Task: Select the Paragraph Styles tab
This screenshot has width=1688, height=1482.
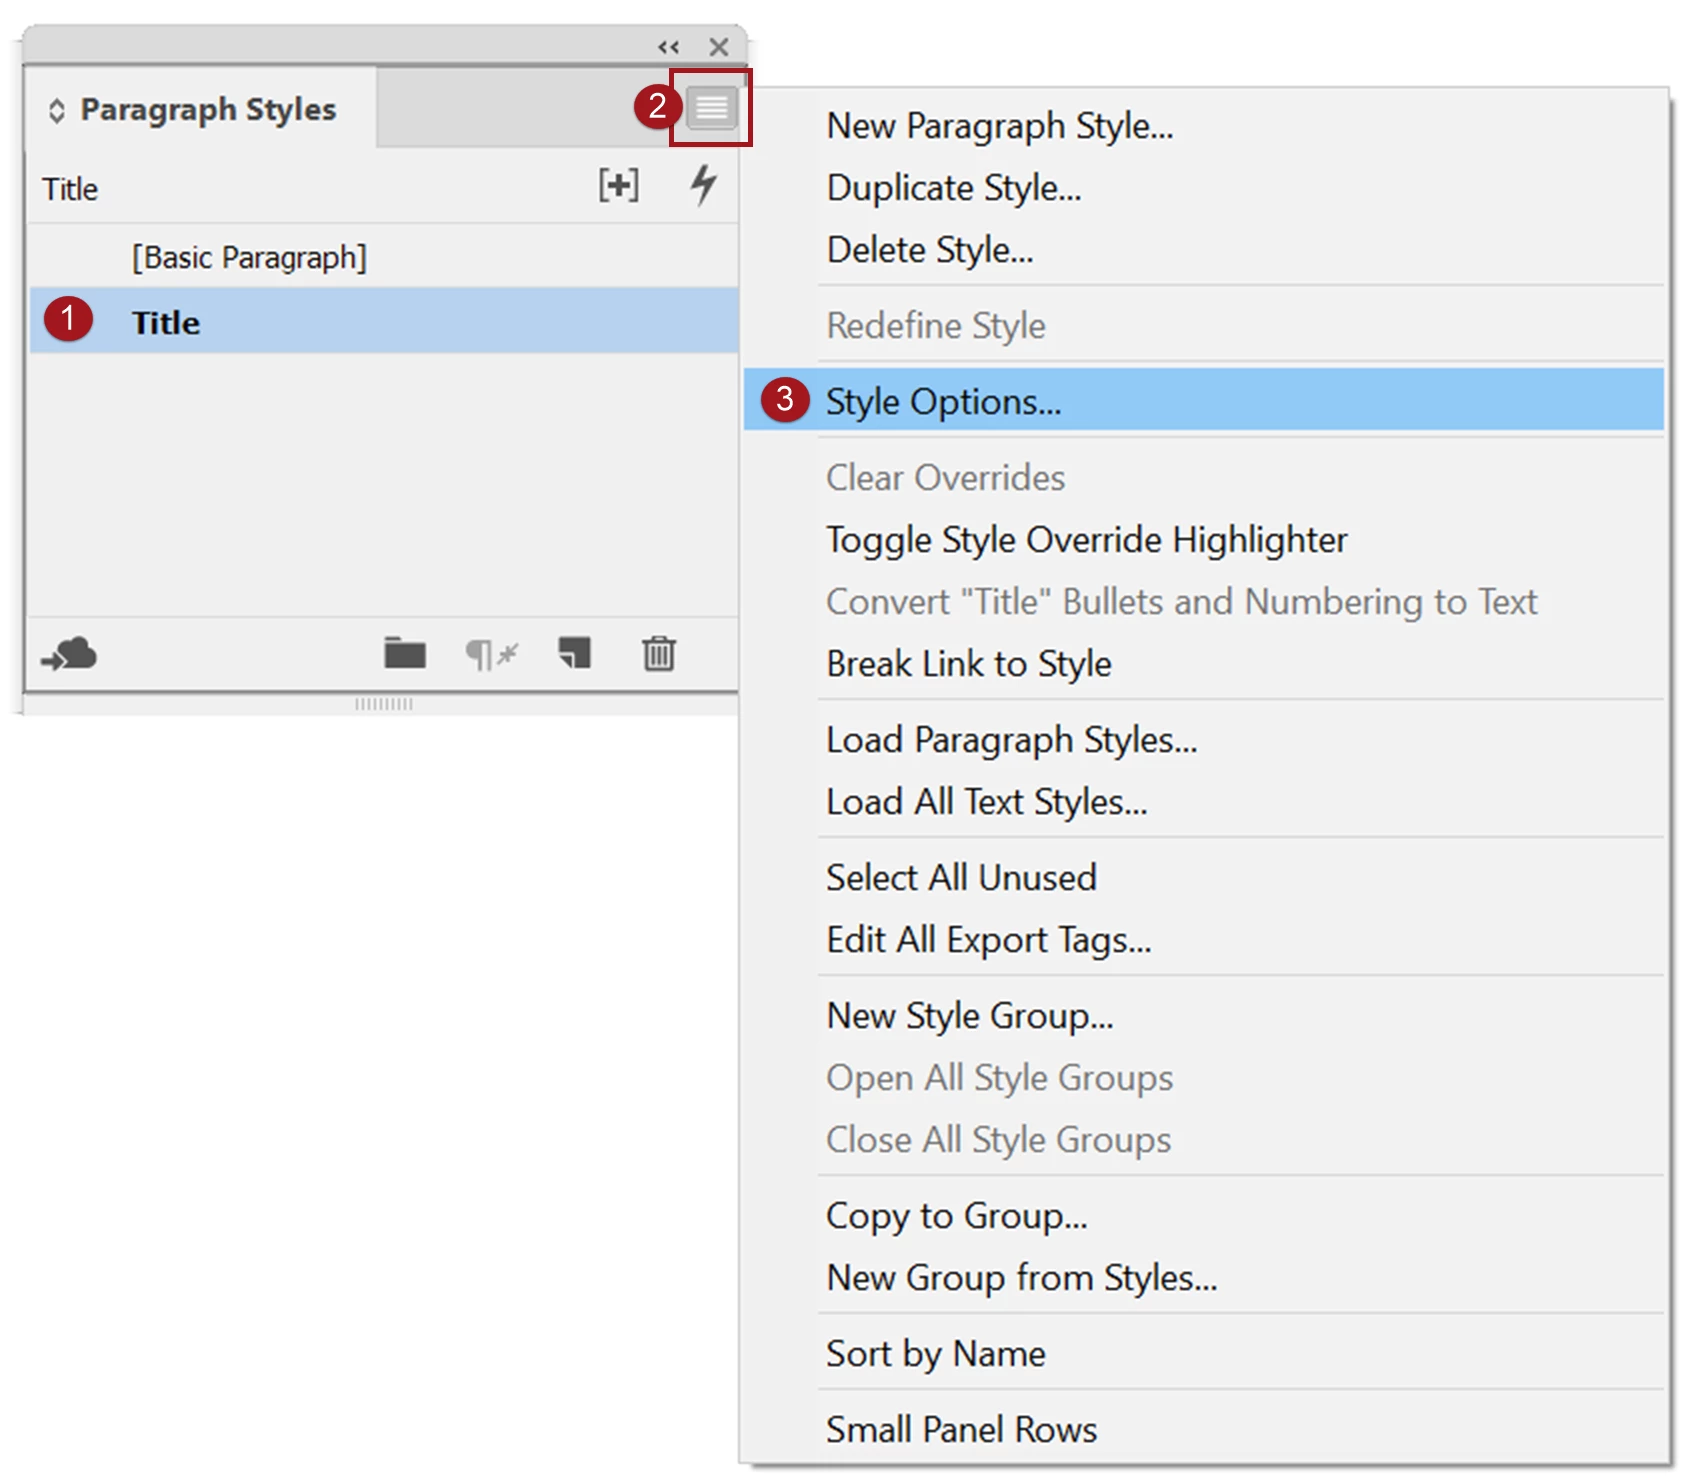Action: pos(200,108)
